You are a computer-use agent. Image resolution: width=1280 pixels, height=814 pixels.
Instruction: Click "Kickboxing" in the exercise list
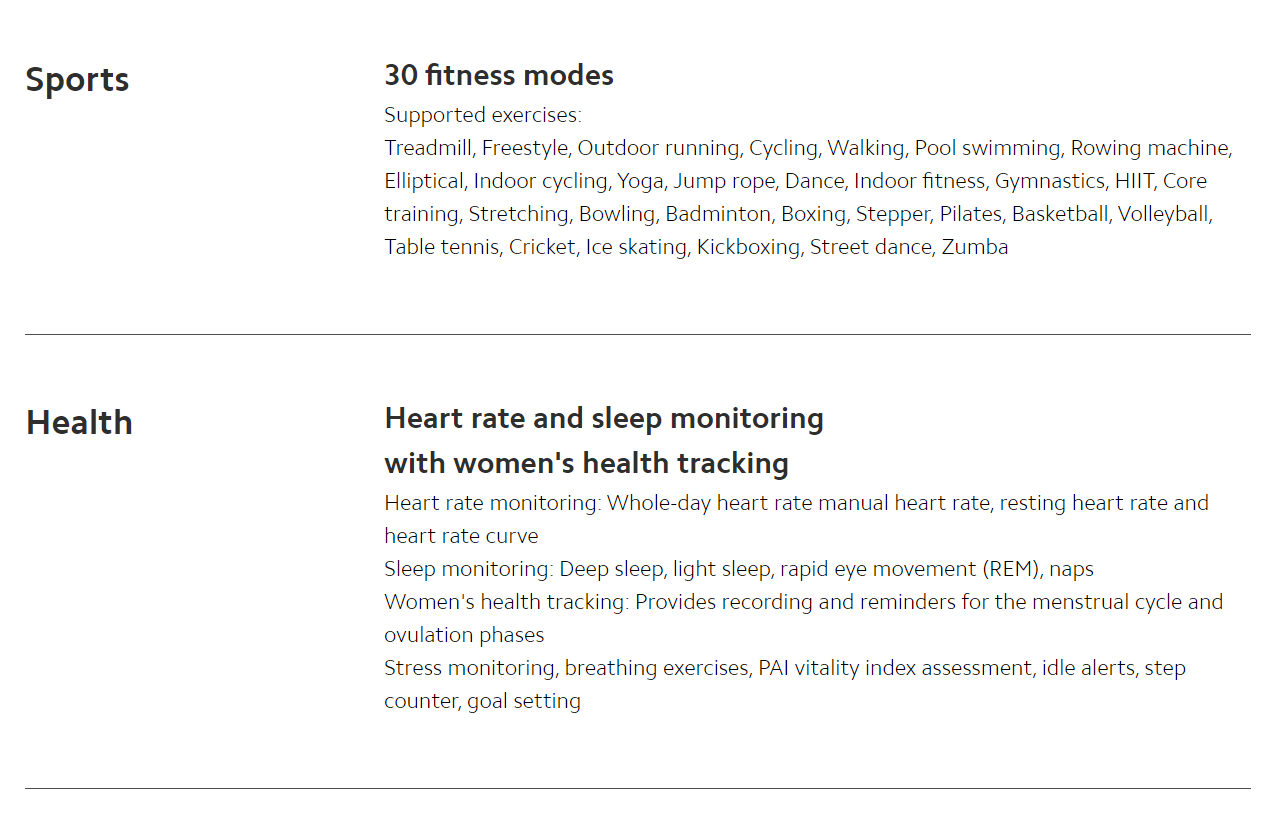tap(748, 247)
